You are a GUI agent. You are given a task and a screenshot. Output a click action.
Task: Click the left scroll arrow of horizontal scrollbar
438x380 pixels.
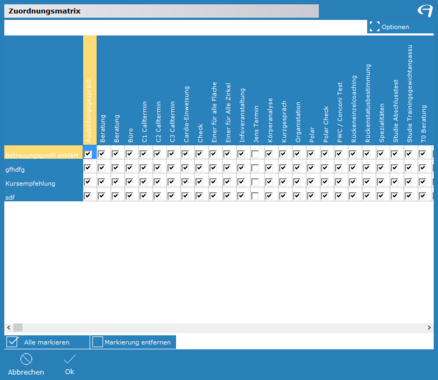9,328
